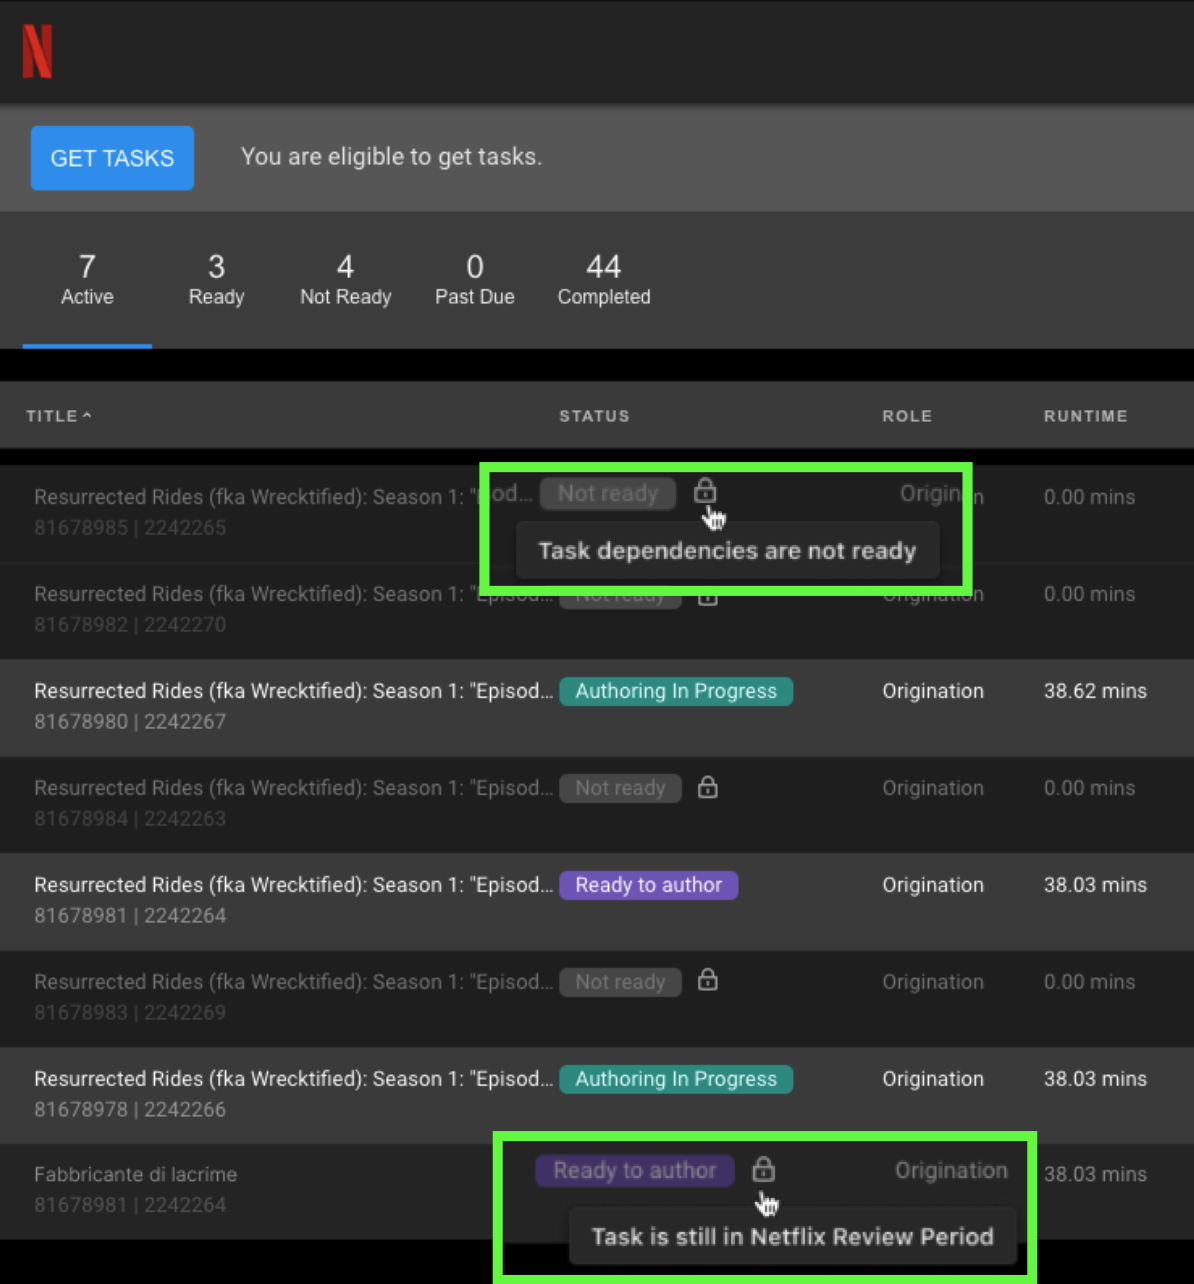Click Origination role in Fabbricante di lacrime row

951,1170
